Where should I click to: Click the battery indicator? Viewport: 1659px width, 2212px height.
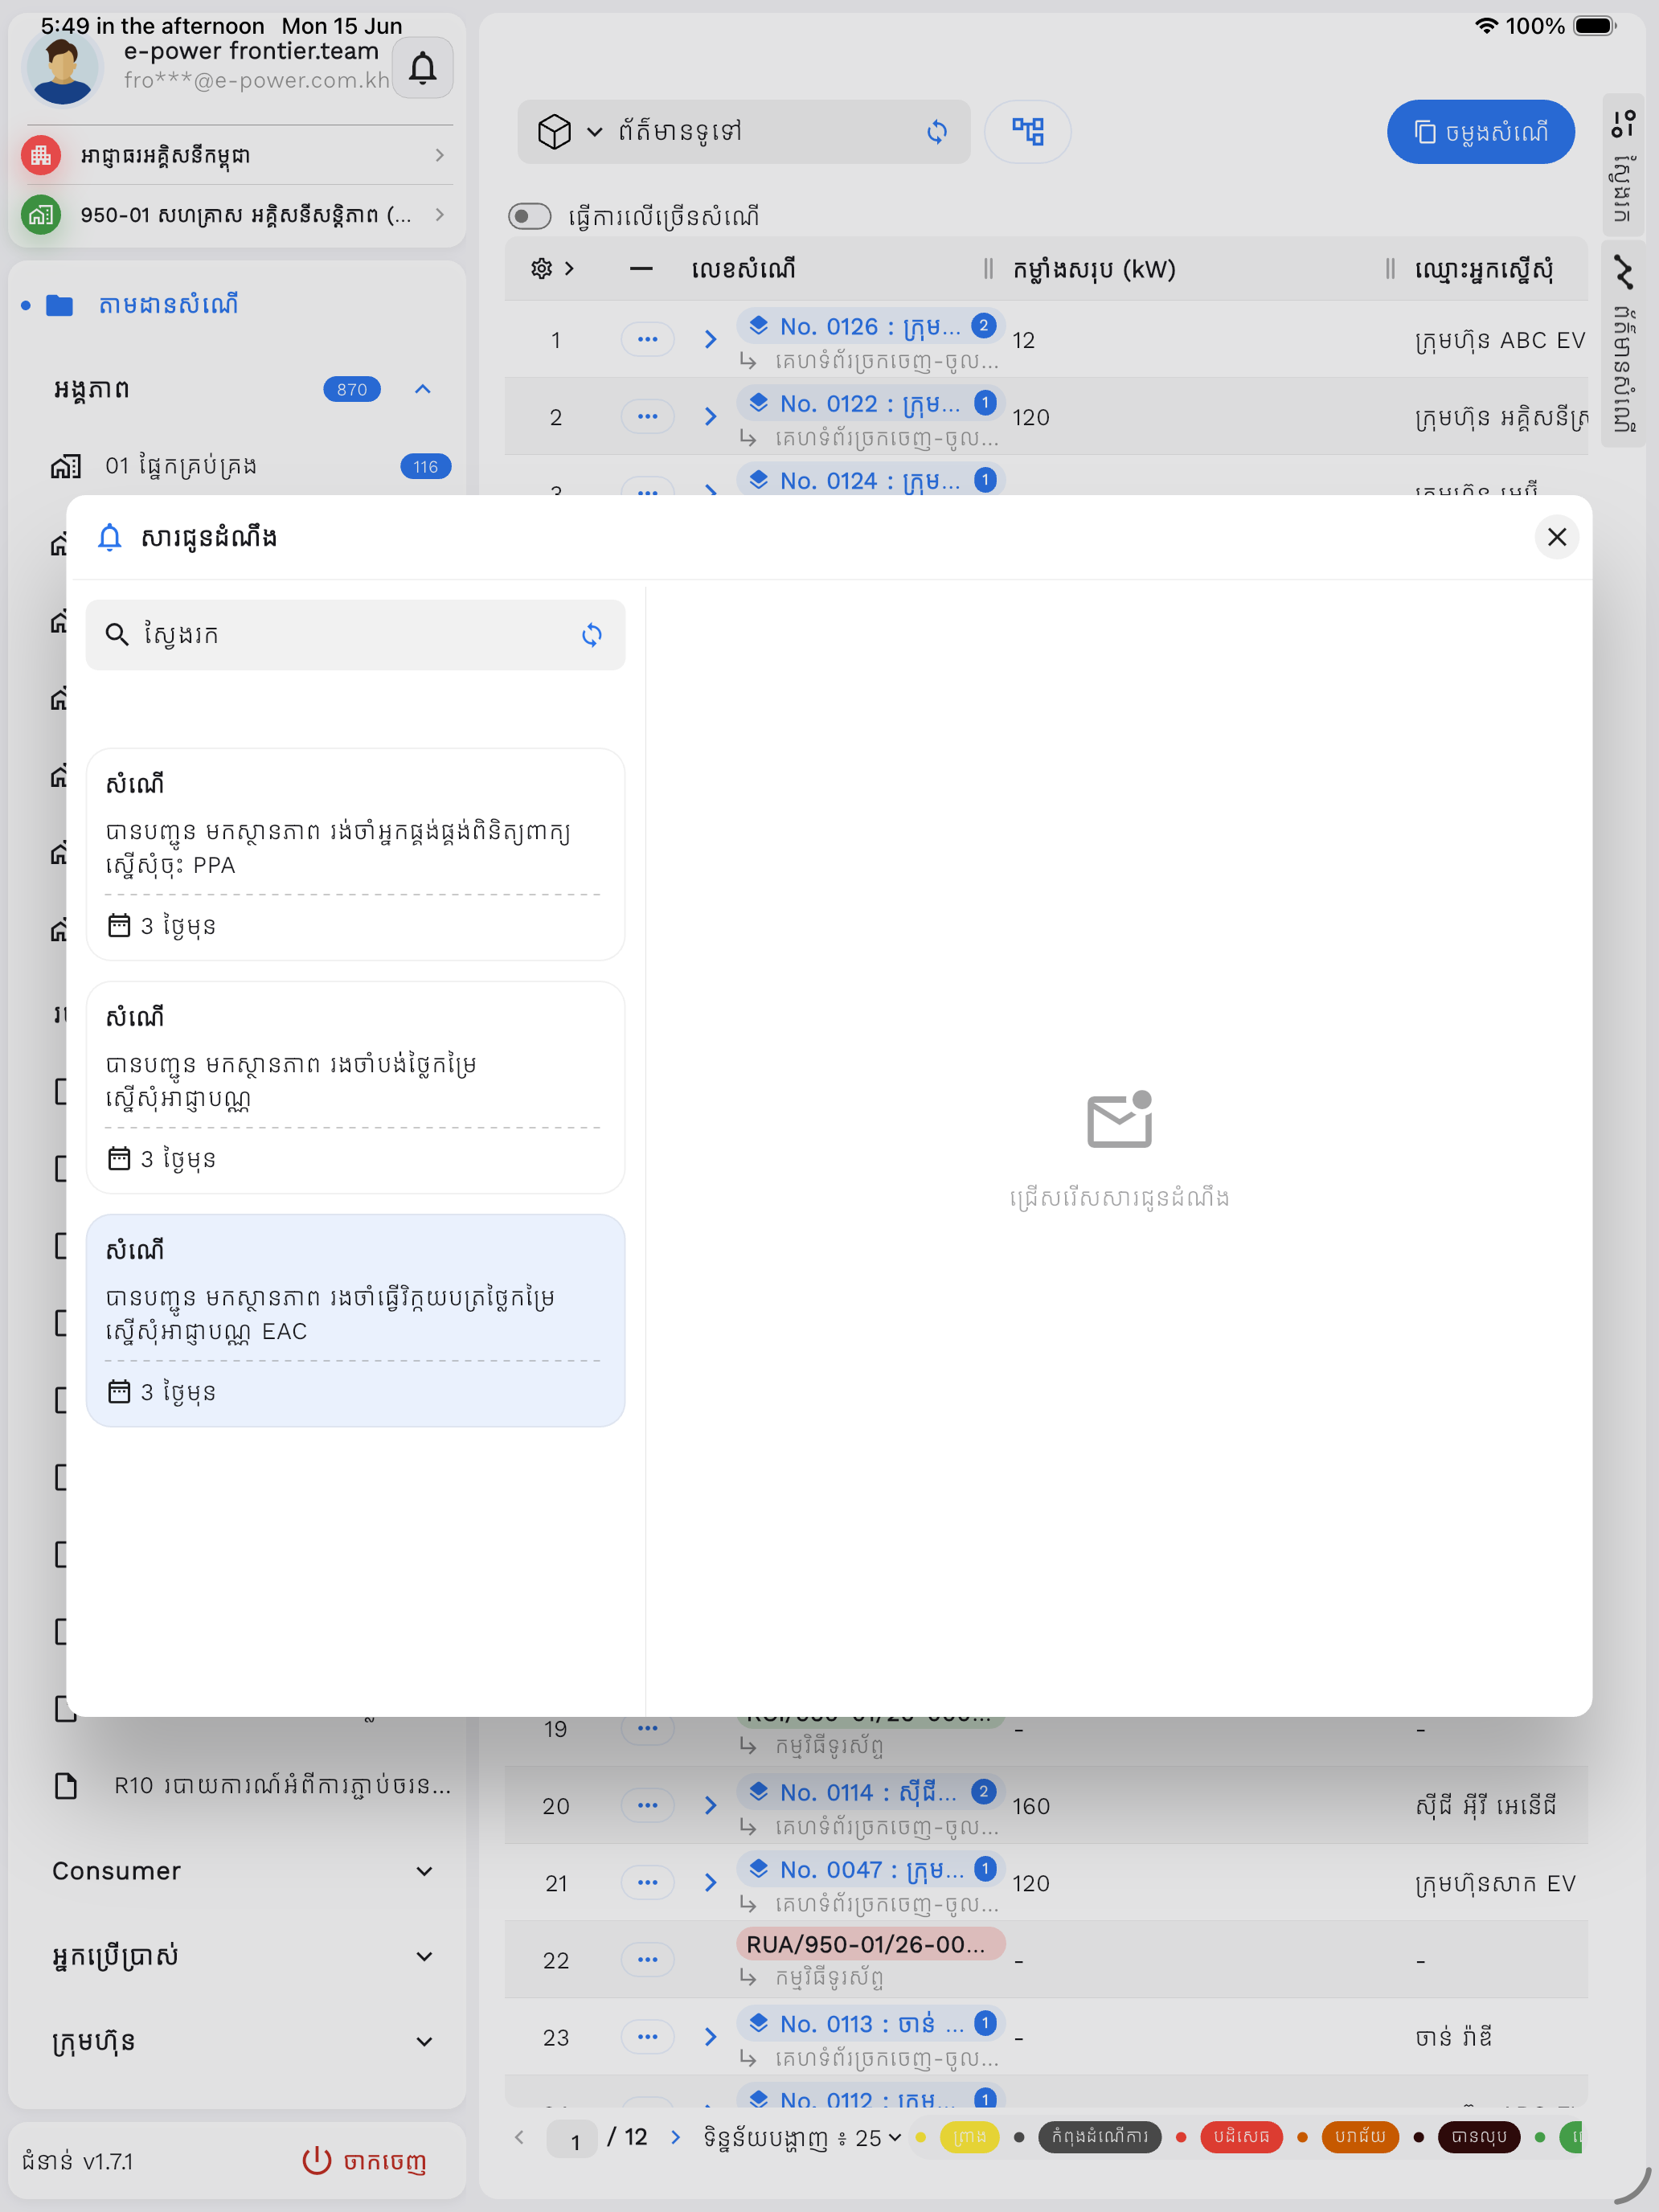1595,26
